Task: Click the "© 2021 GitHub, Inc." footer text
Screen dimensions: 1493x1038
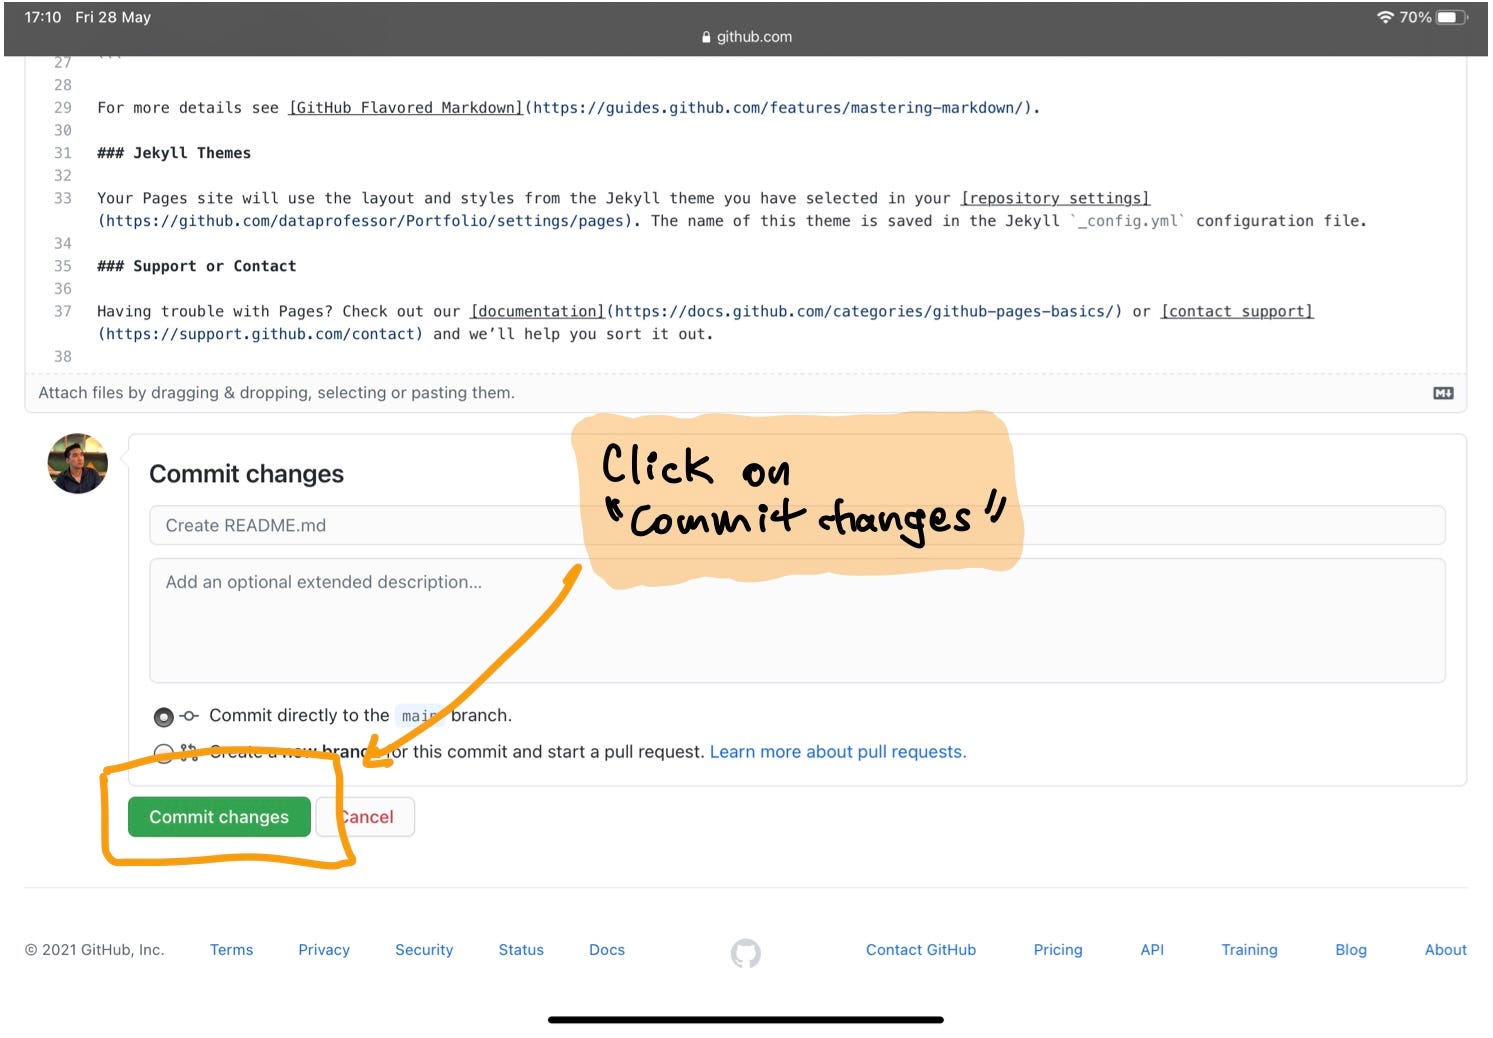Action: [95, 950]
